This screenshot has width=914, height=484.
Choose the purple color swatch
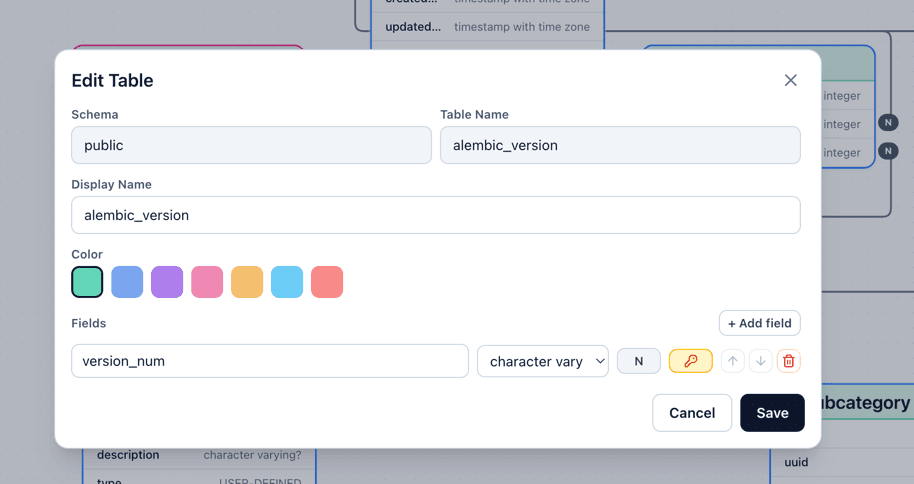tap(167, 282)
